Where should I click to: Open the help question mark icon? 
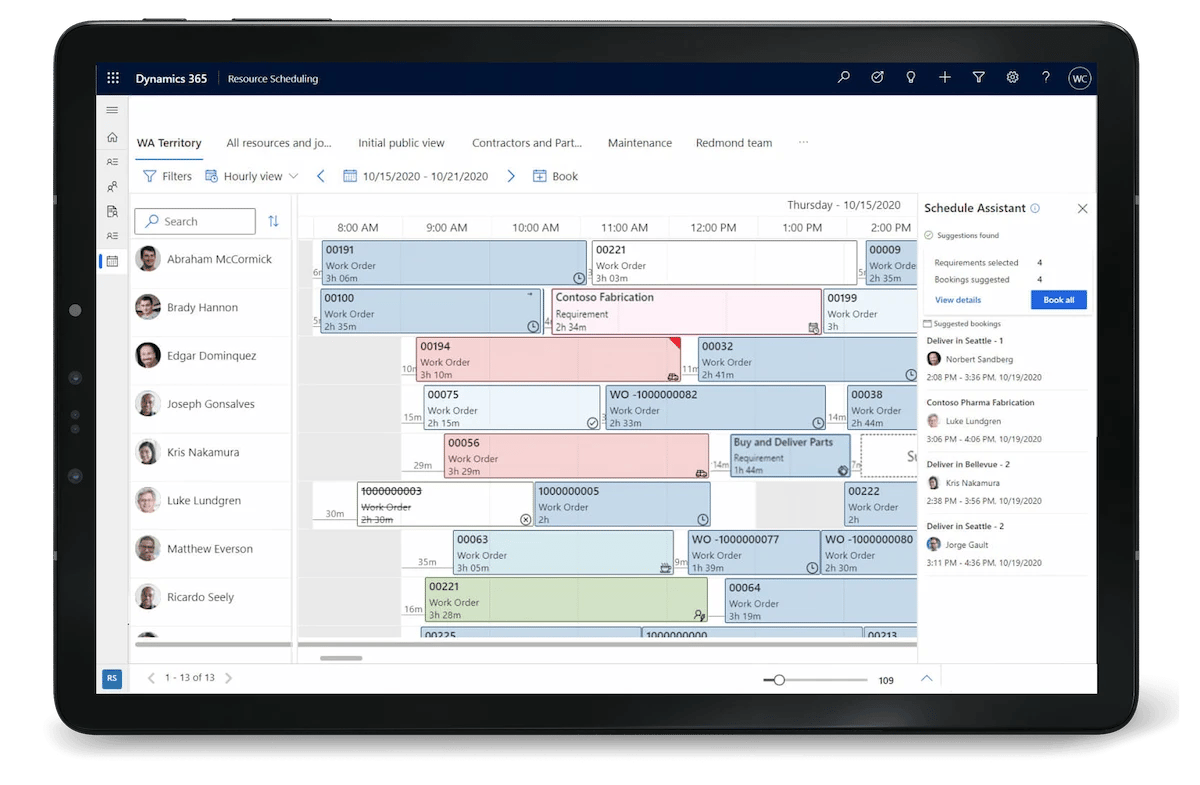pyautogui.click(x=1046, y=77)
